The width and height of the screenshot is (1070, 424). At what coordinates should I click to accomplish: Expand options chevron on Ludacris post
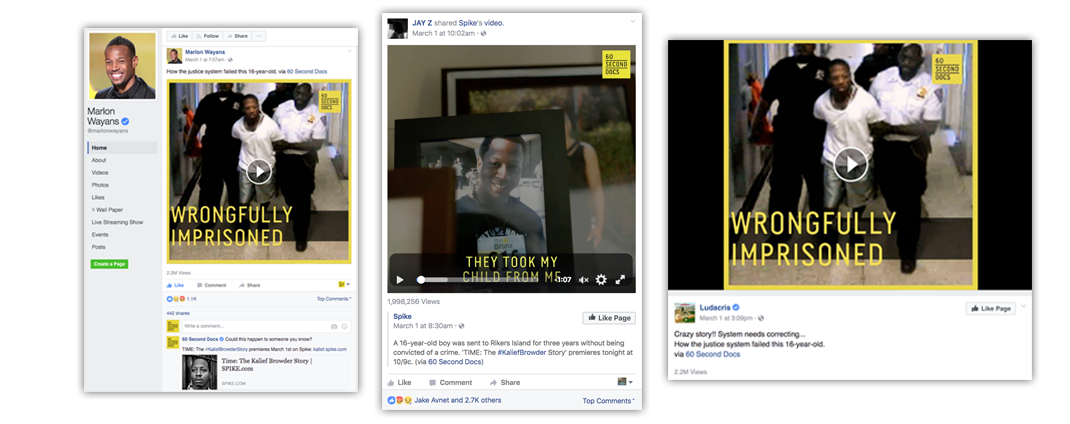click(1022, 307)
